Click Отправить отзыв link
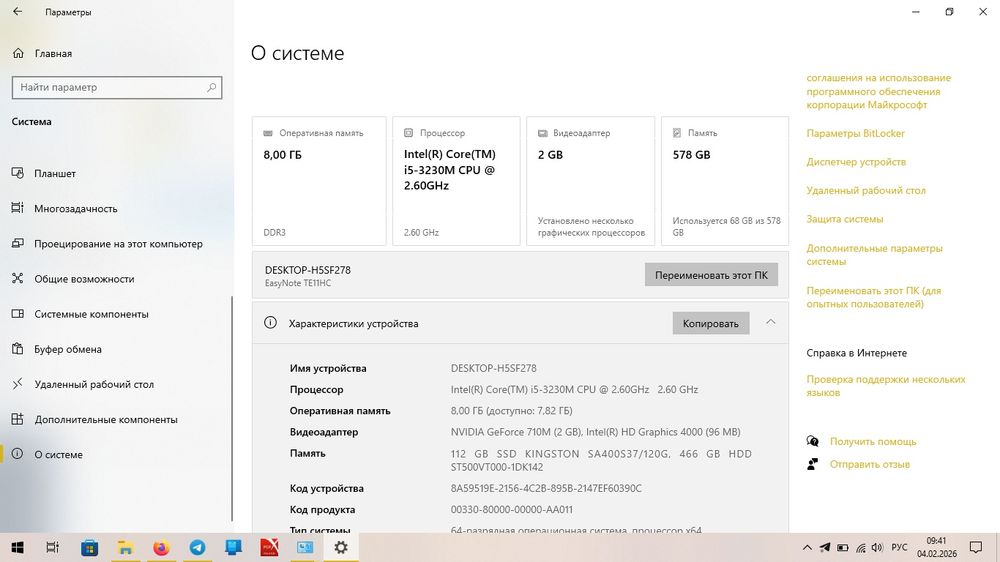Image resolution: width=1000 pixels, height=562 pixels. coord(869,464)
